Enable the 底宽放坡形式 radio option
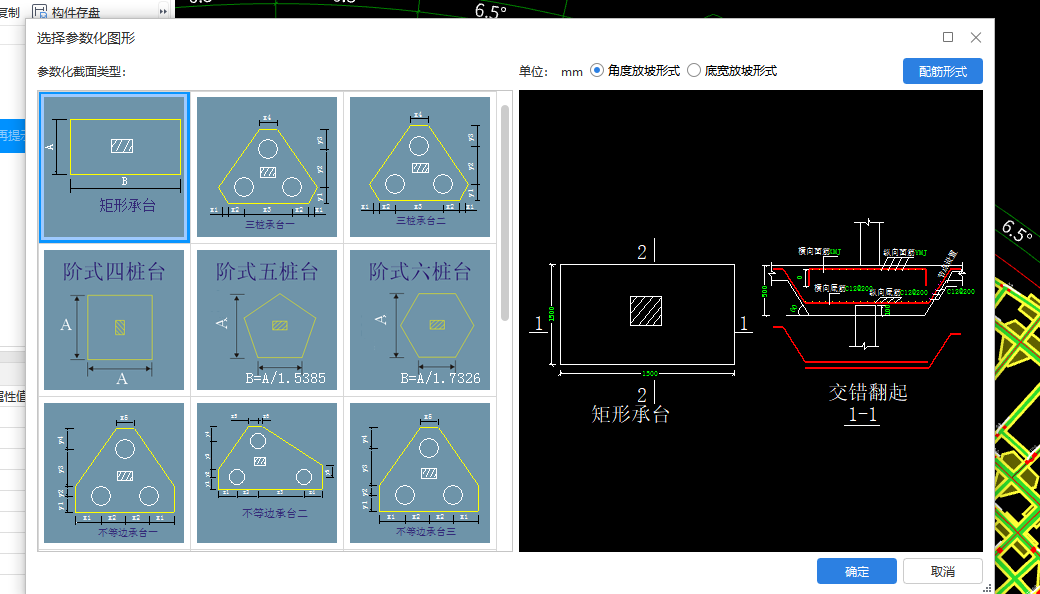This screenshot has width=1040, height=594. click(x=694, y=71)
